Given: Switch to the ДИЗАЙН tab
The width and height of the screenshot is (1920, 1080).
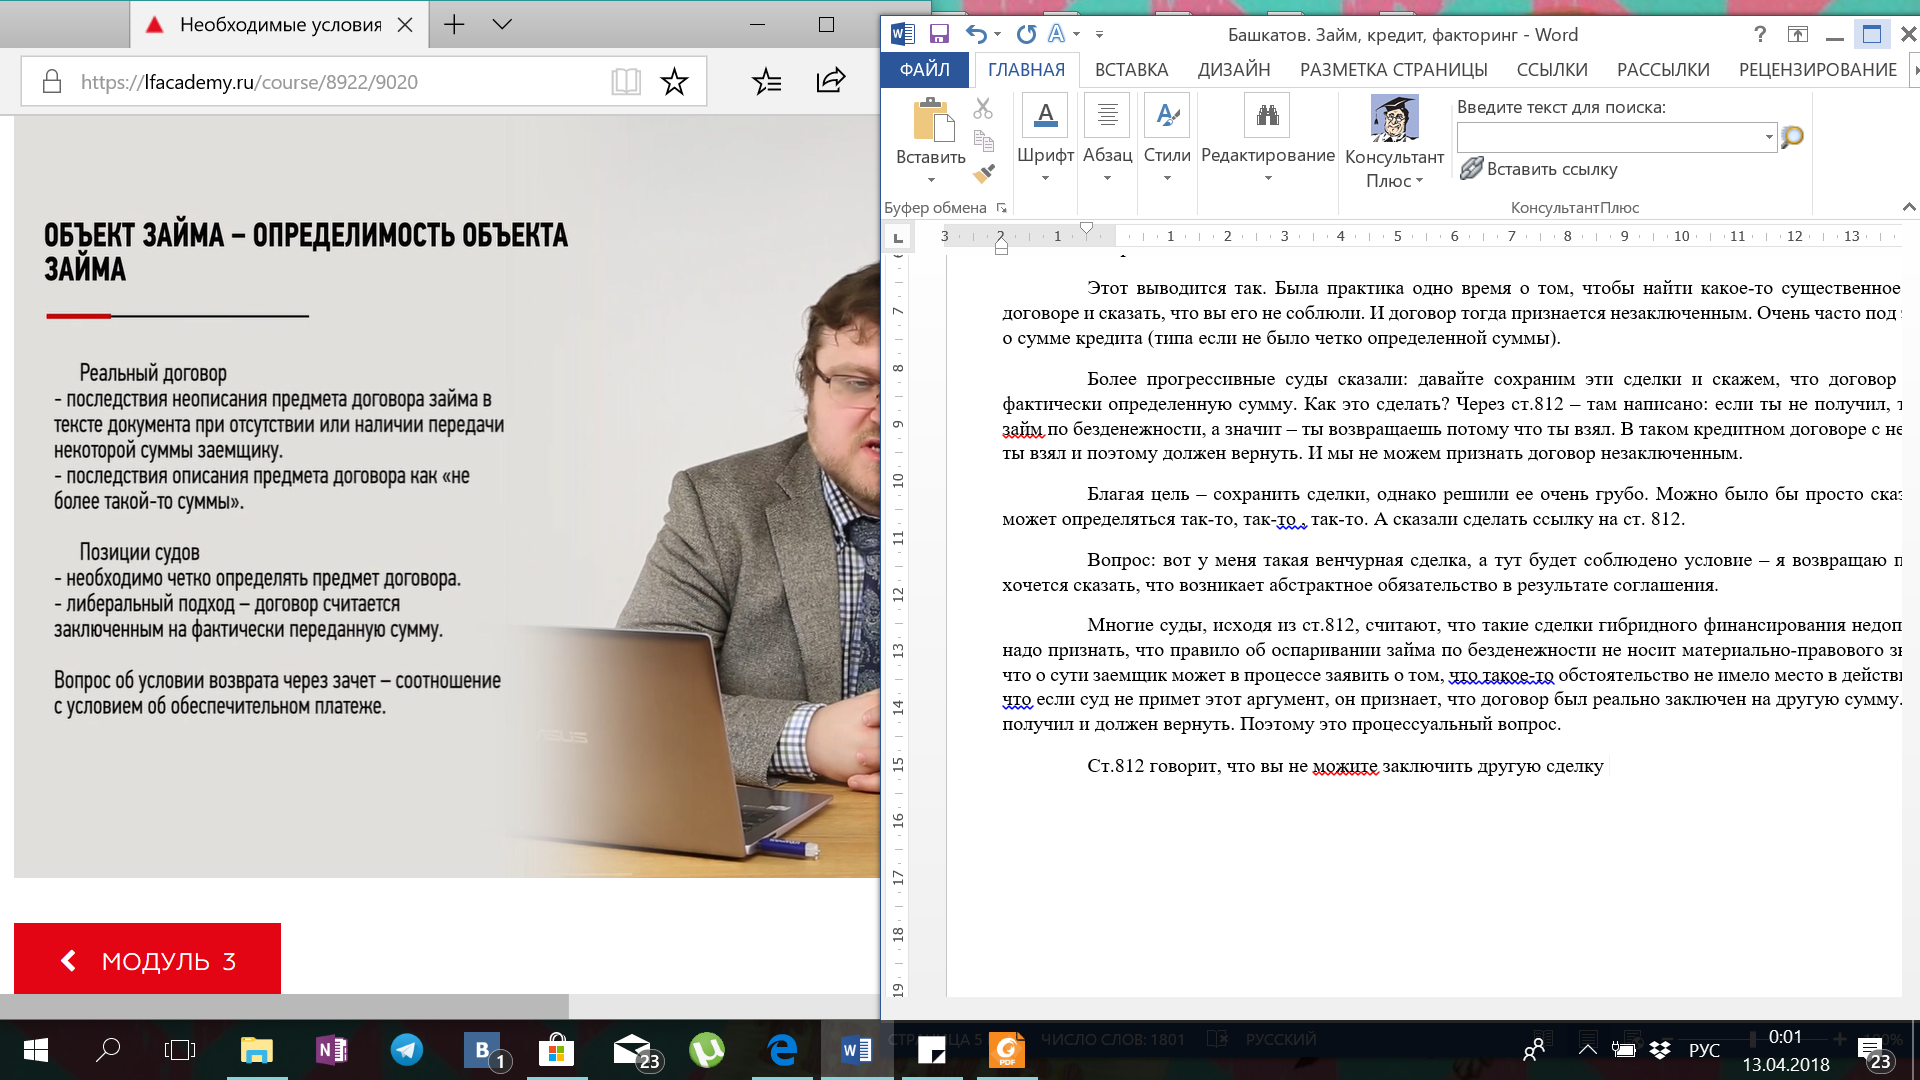Looking at the screenshot, I should 1234,69.
